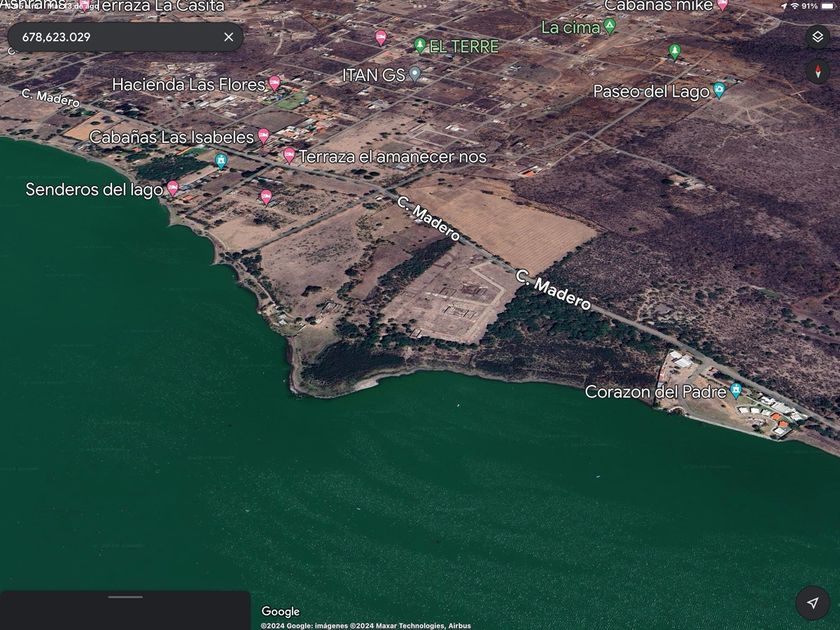This screenshot has height=630, width=840.
Task: Tap the my location arrow button
Action: (813, 603)
